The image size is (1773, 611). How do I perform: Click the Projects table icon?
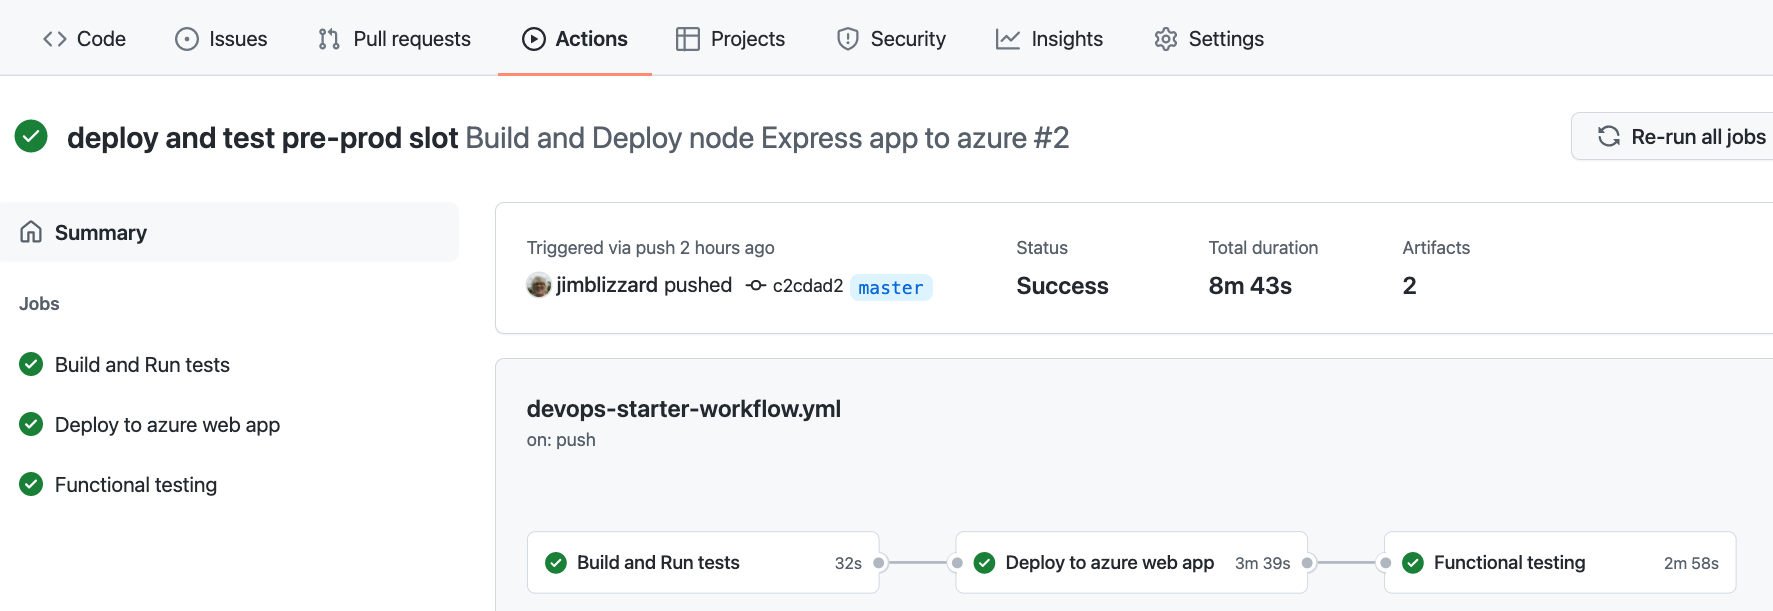pos(688,39)
